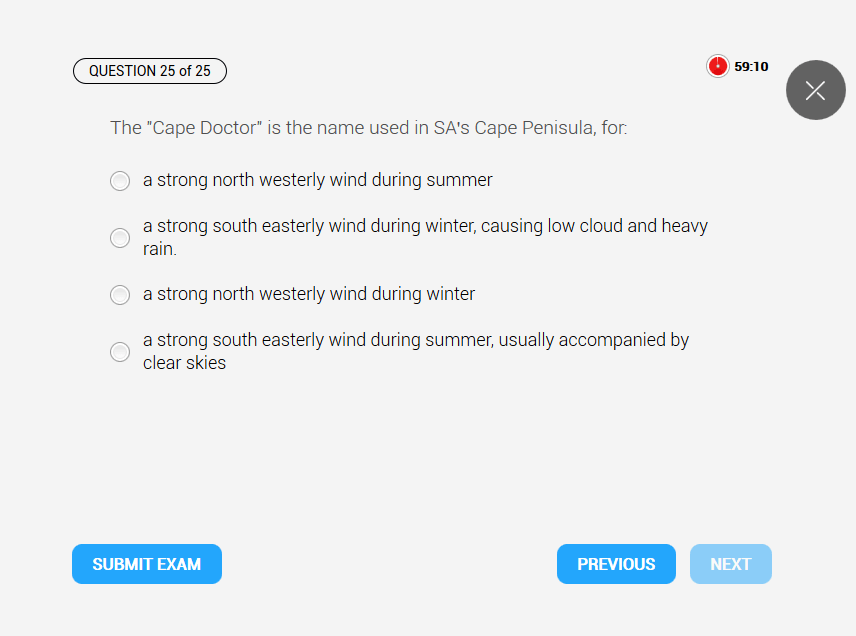
Task: Pick the south easterly summer clear skies radio button
Action: tap(120, 352)
